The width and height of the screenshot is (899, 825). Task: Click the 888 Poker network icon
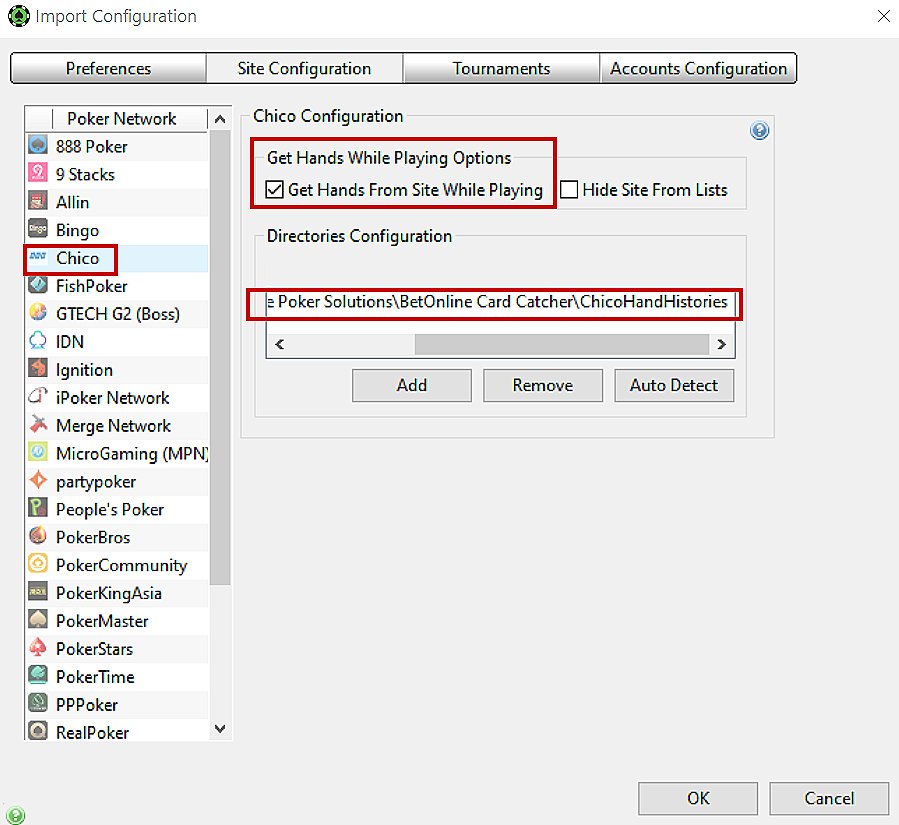coord(38,146)
